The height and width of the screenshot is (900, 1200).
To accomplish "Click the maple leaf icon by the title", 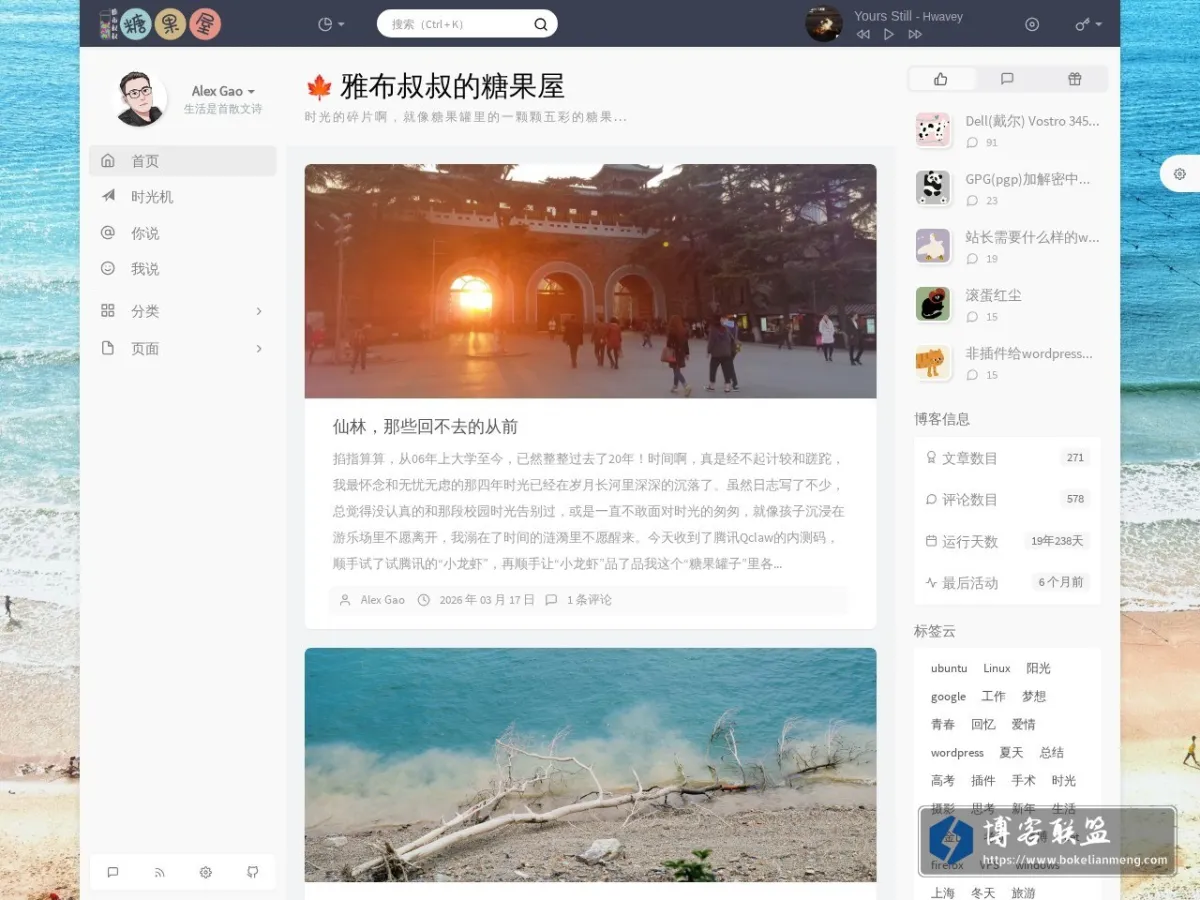I will (318, 87).
